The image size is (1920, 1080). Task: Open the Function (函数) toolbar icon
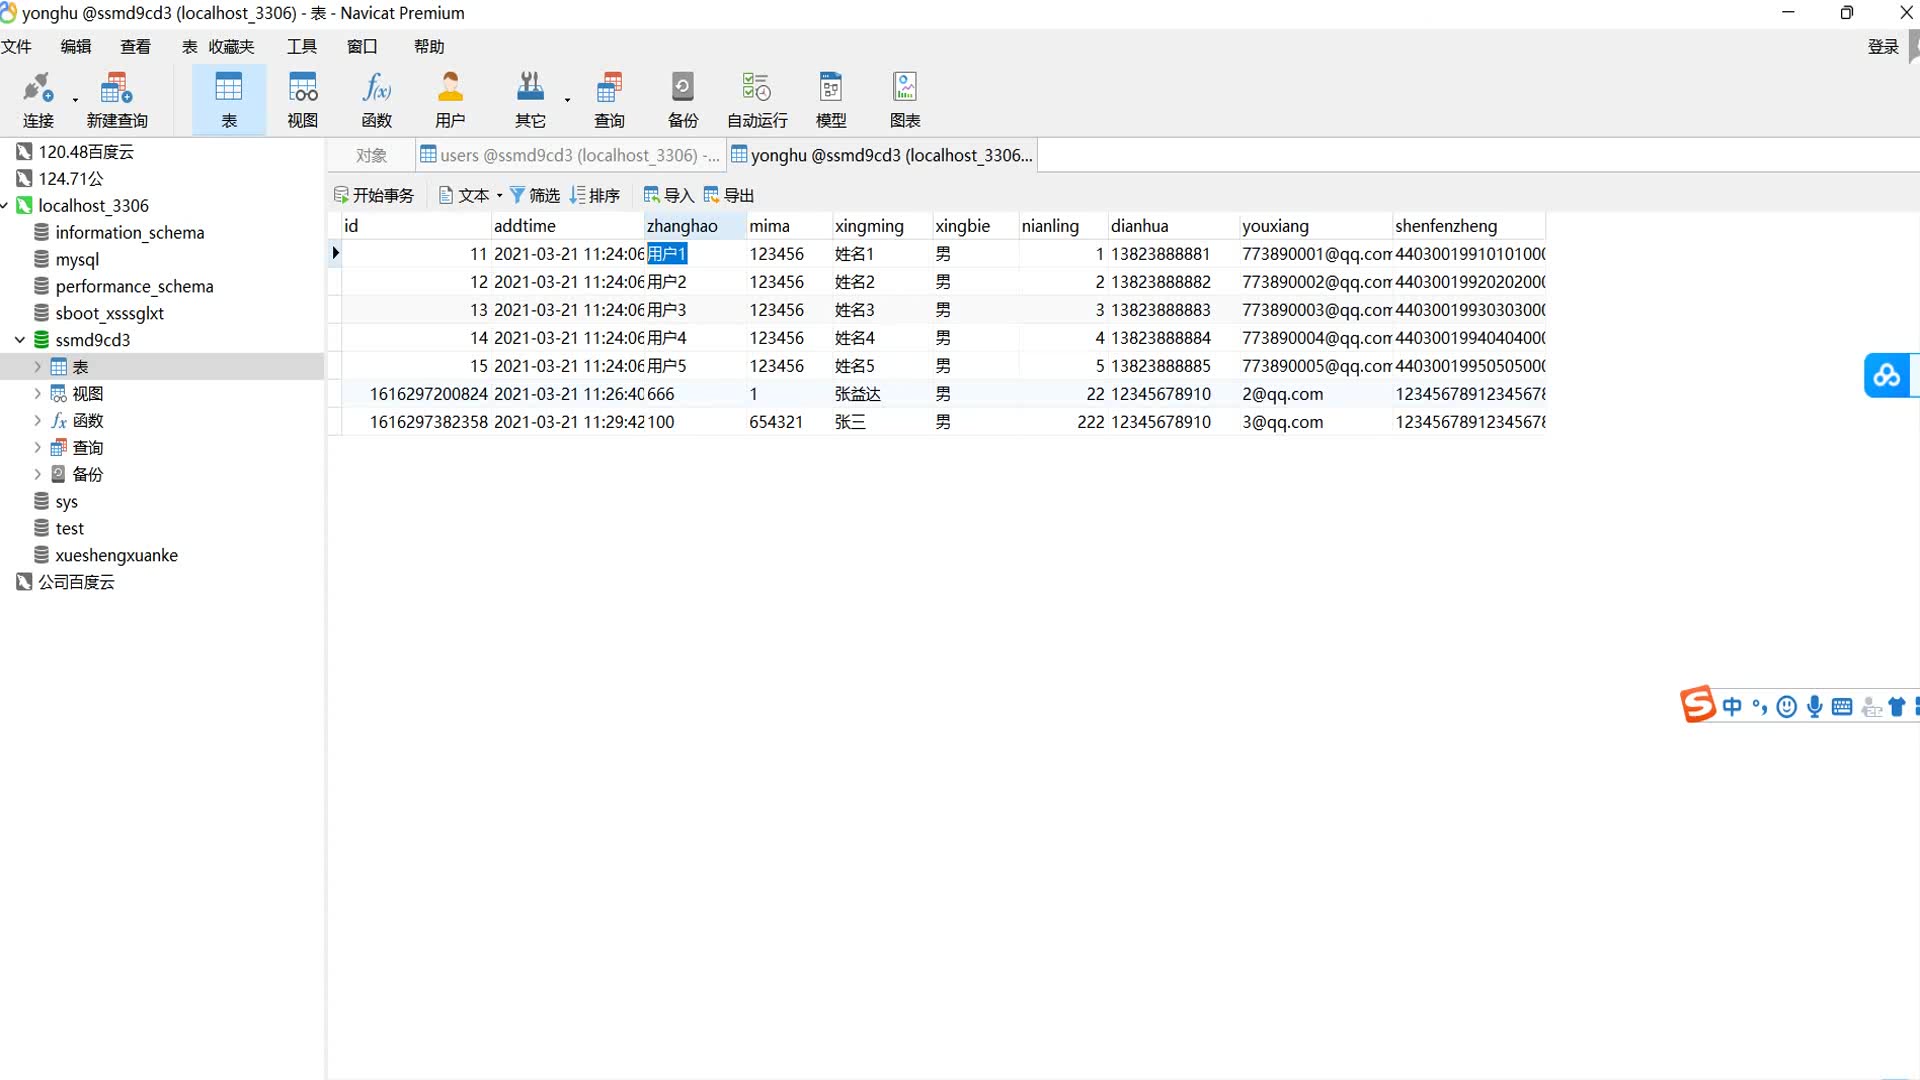coord(376,99)
